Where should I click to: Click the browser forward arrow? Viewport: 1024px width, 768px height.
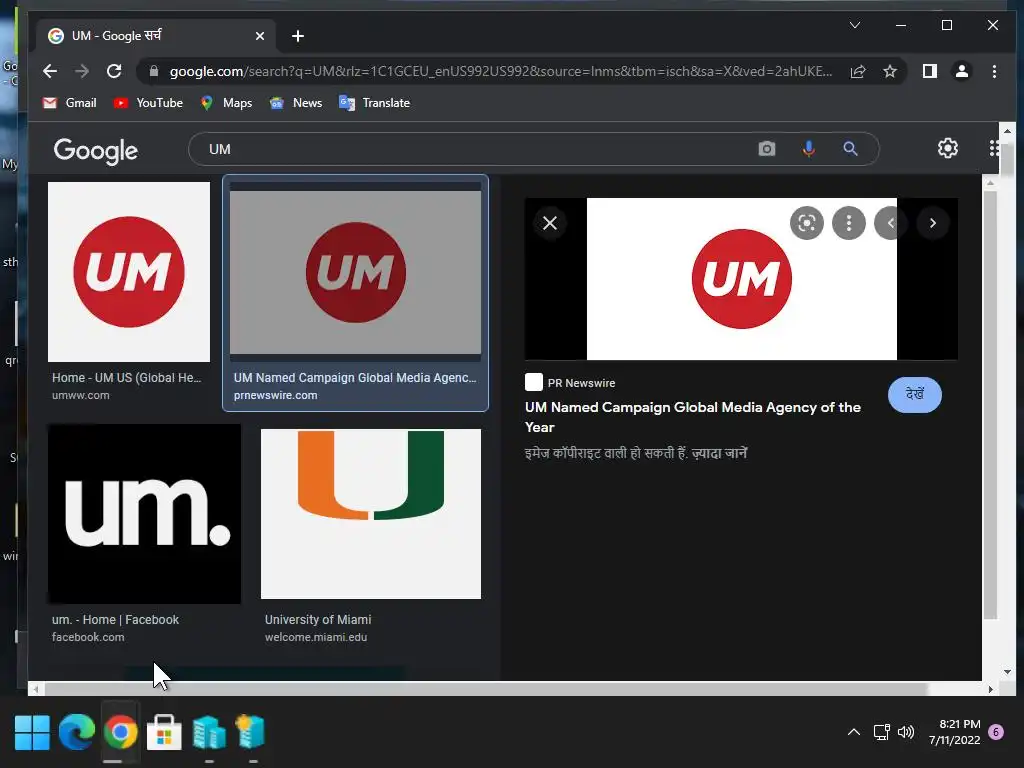(82, 71)
